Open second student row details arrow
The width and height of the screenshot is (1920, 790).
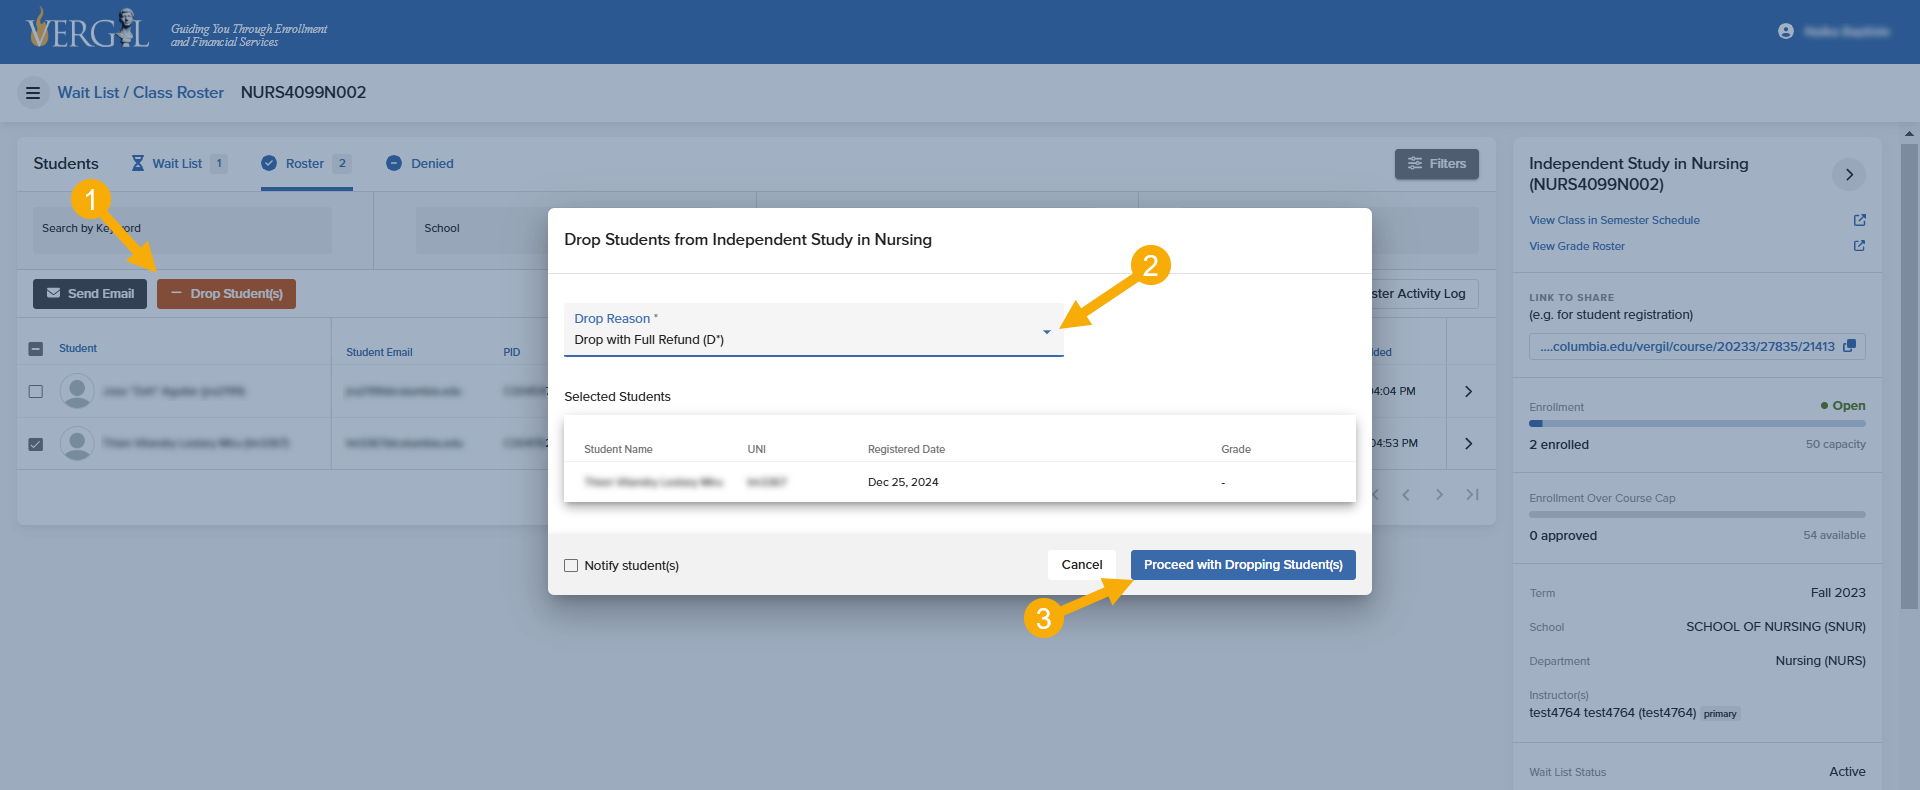pyautogui.click(x=1468, y=443)
